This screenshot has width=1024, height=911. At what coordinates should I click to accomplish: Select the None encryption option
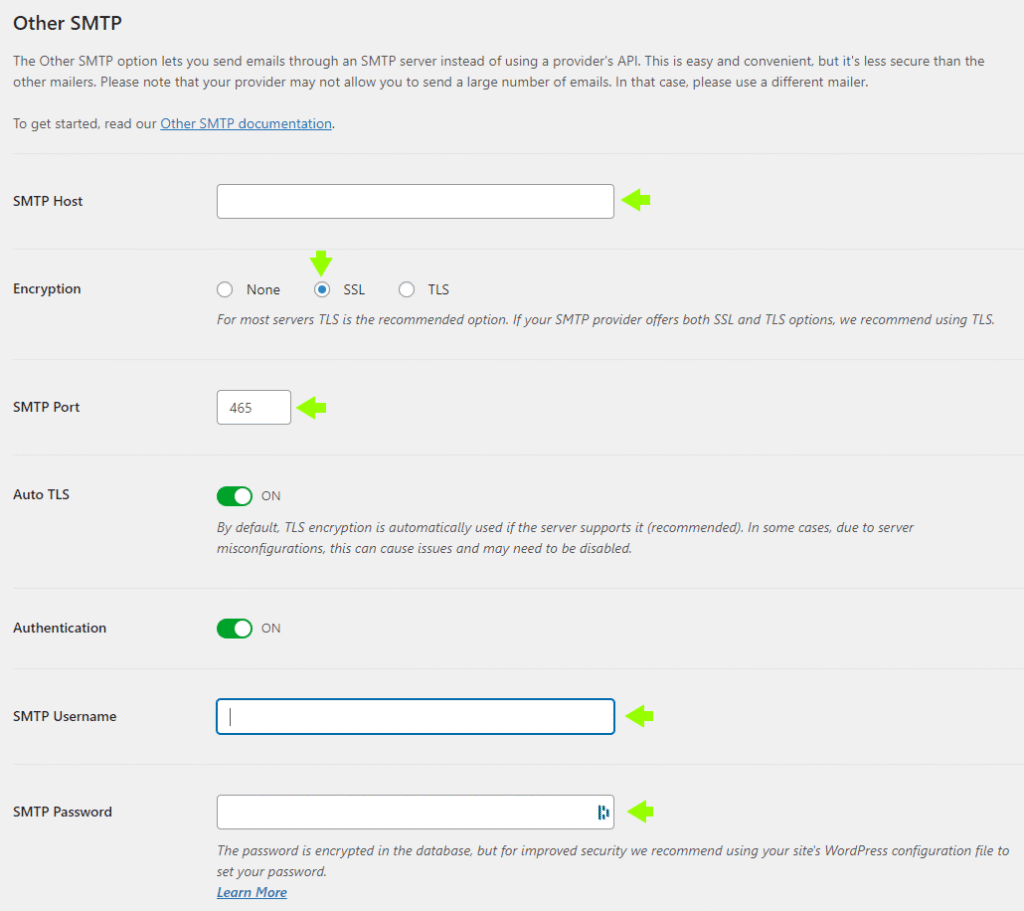click(x=225, y=290)
